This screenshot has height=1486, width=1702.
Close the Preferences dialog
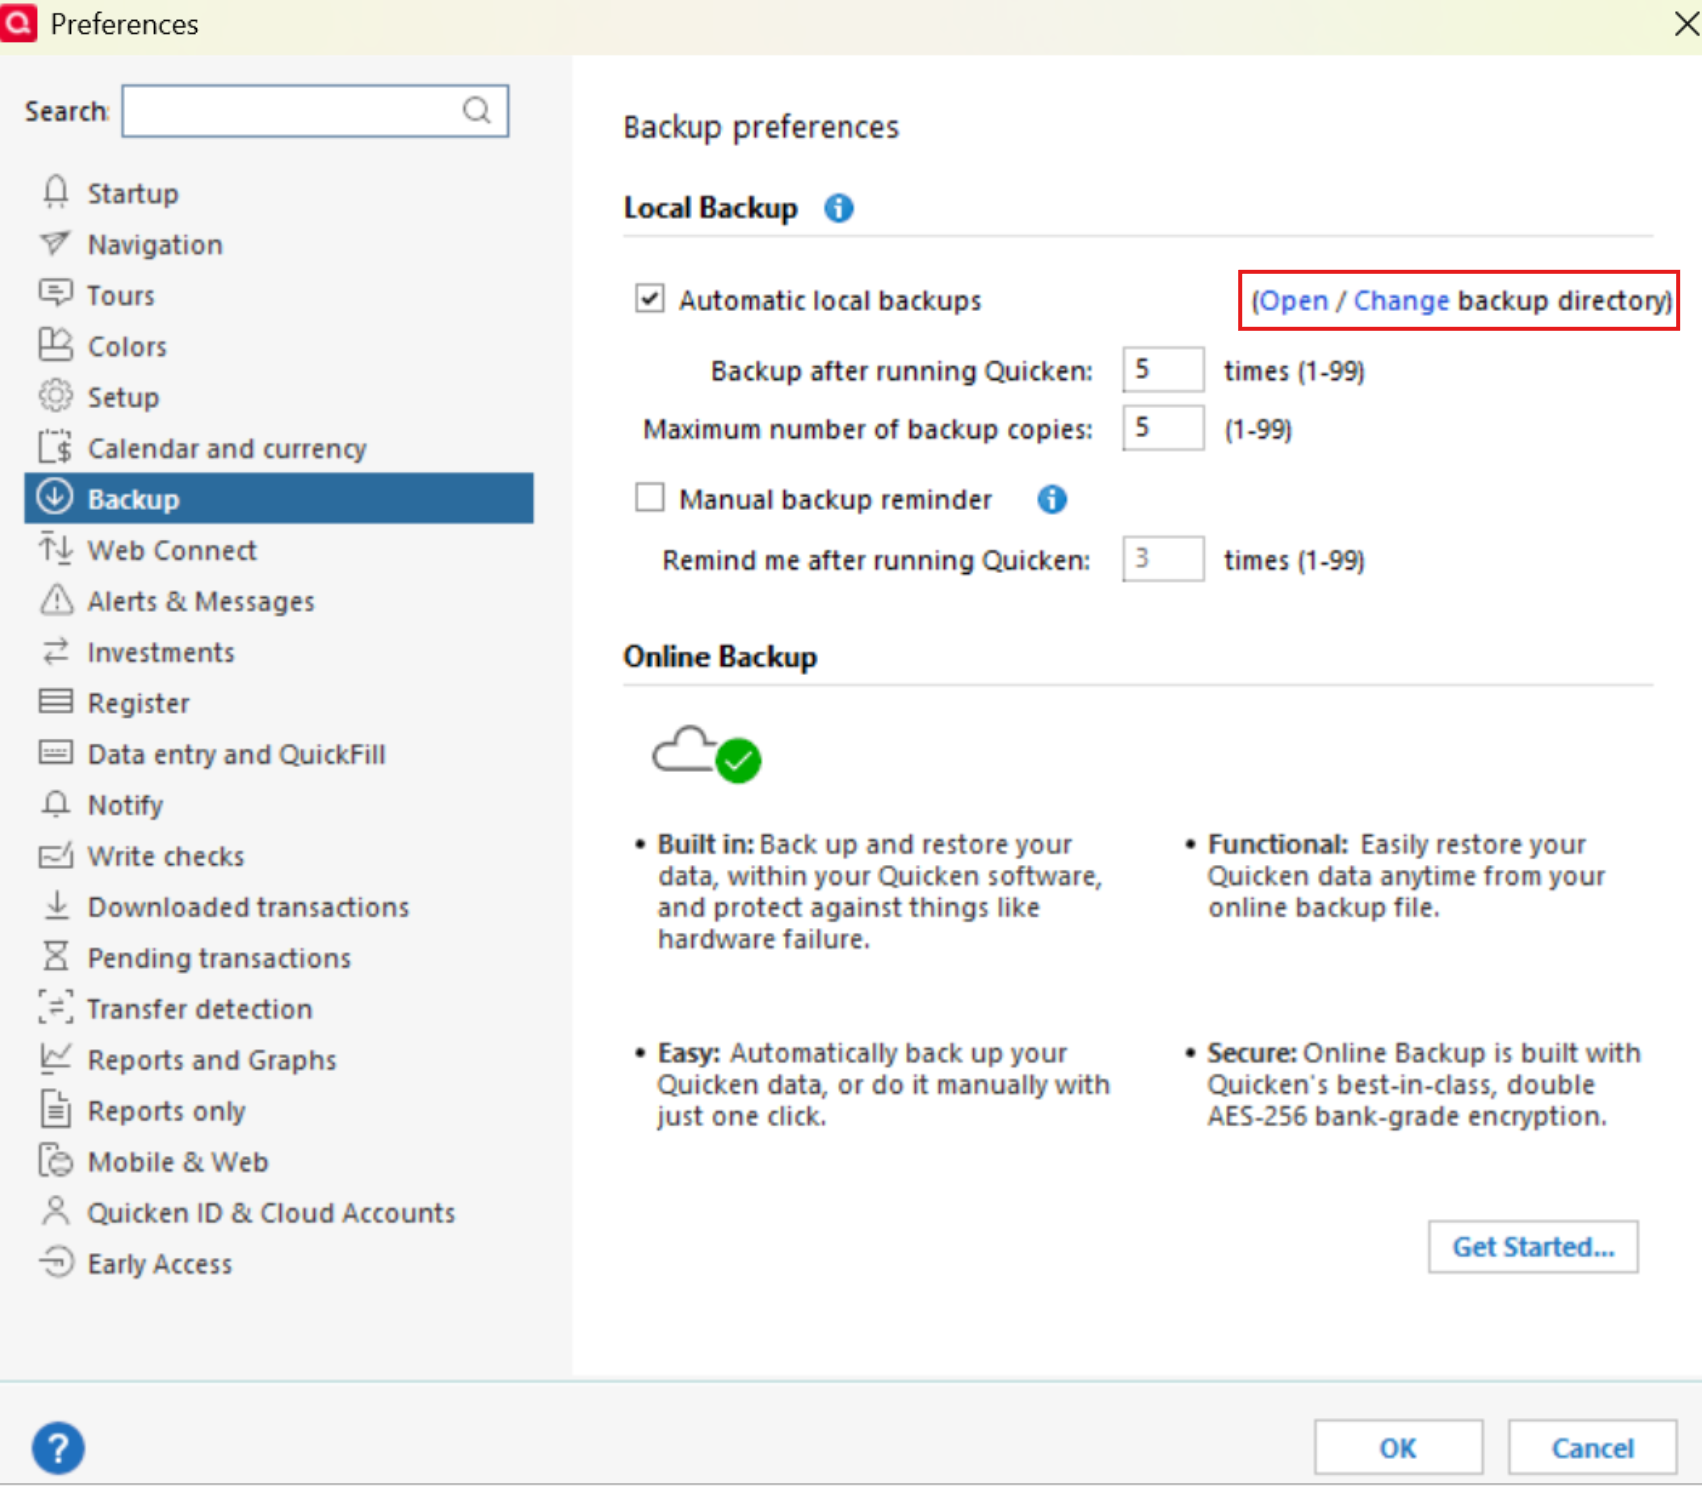[1686, 23]
